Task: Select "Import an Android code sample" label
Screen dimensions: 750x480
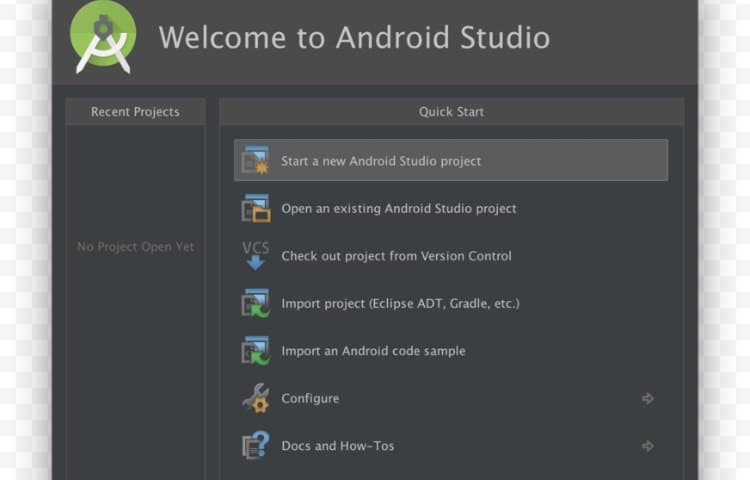Action: (x=373, y=351)
